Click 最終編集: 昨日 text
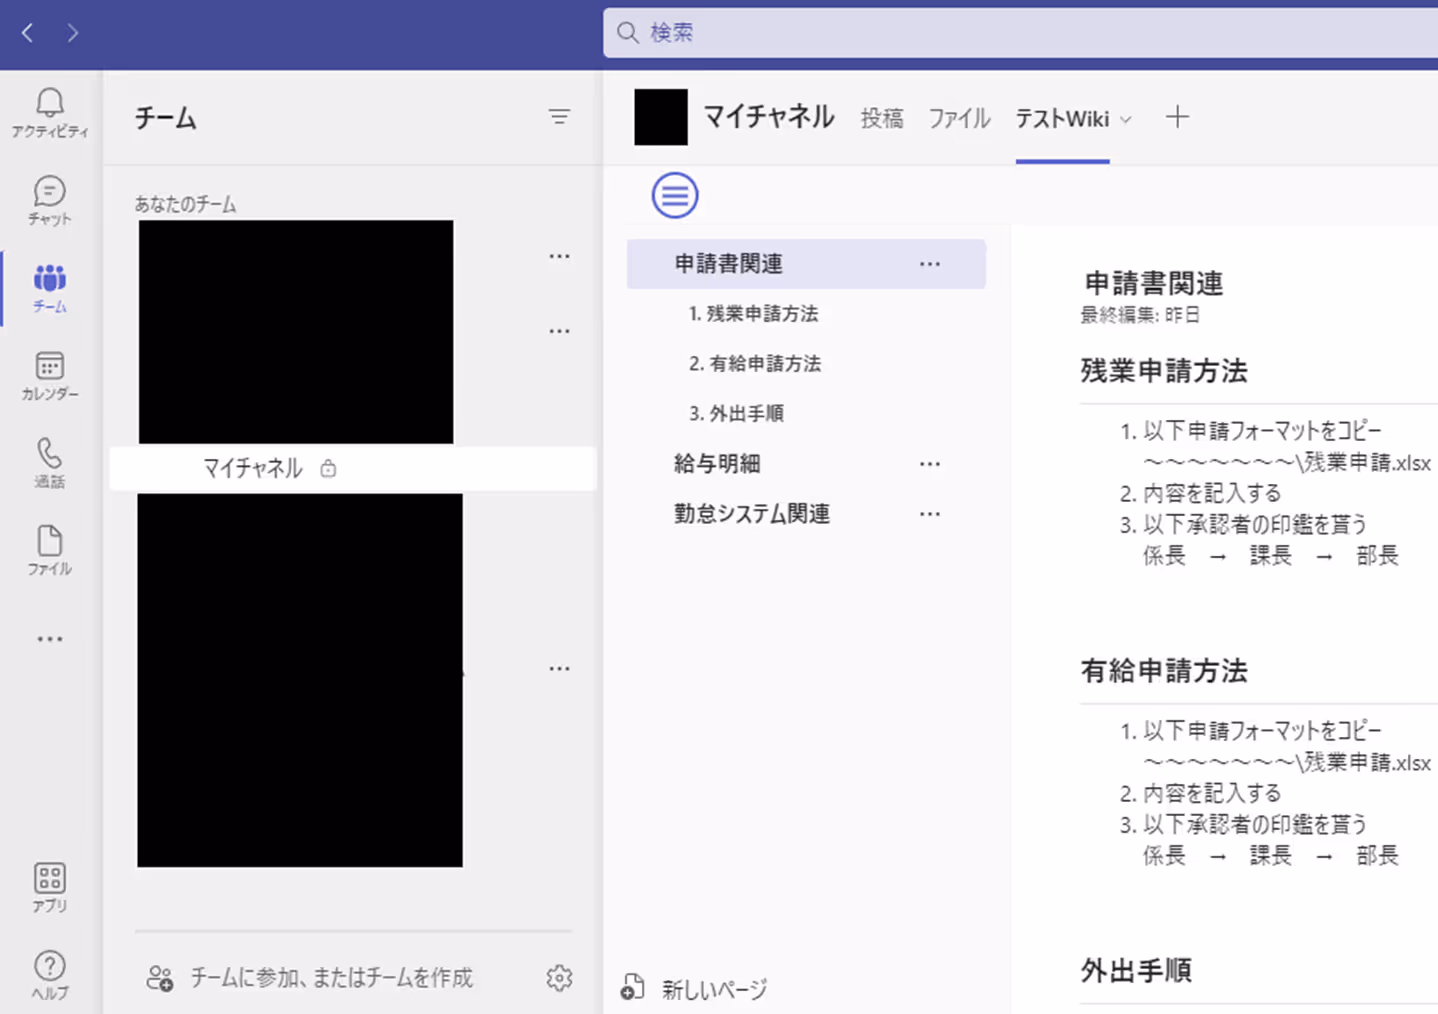Viewport: 1438px width, 1014px height. (x=1140, y=315)
